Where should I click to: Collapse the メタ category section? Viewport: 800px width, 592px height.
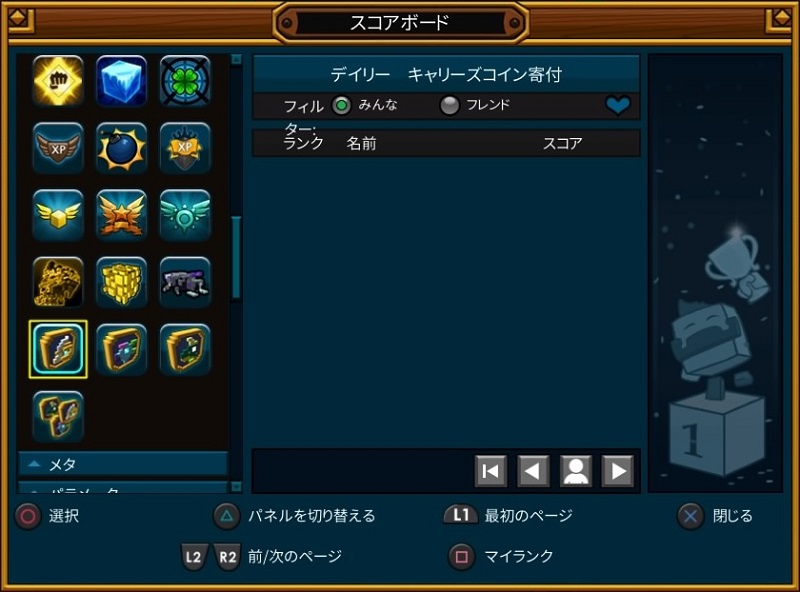click(122, 464)
